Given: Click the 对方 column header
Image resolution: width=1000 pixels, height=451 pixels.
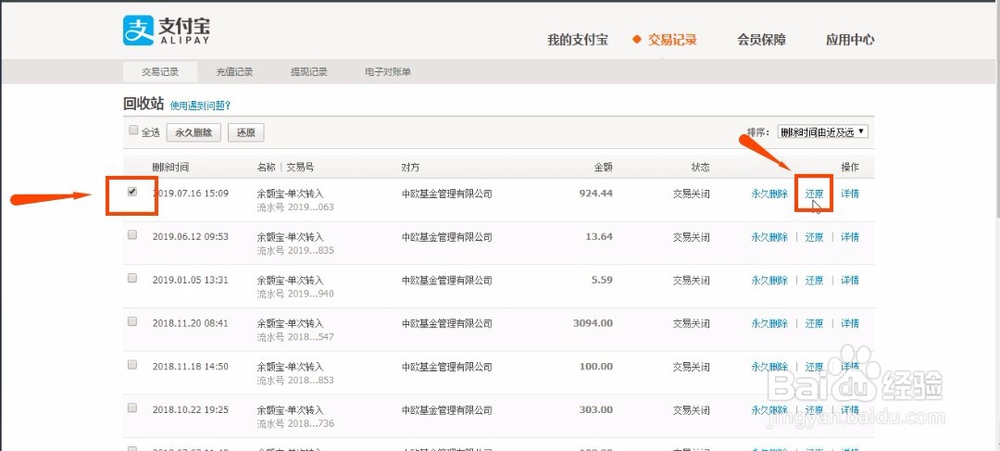Looking at the screenshot, I should pos(410,167).
